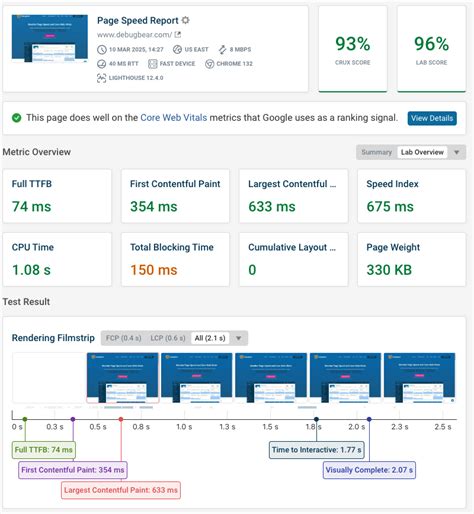
Task: Expand the Metric Overview view dropdown arrow
Action: click(x=457, y=152)
